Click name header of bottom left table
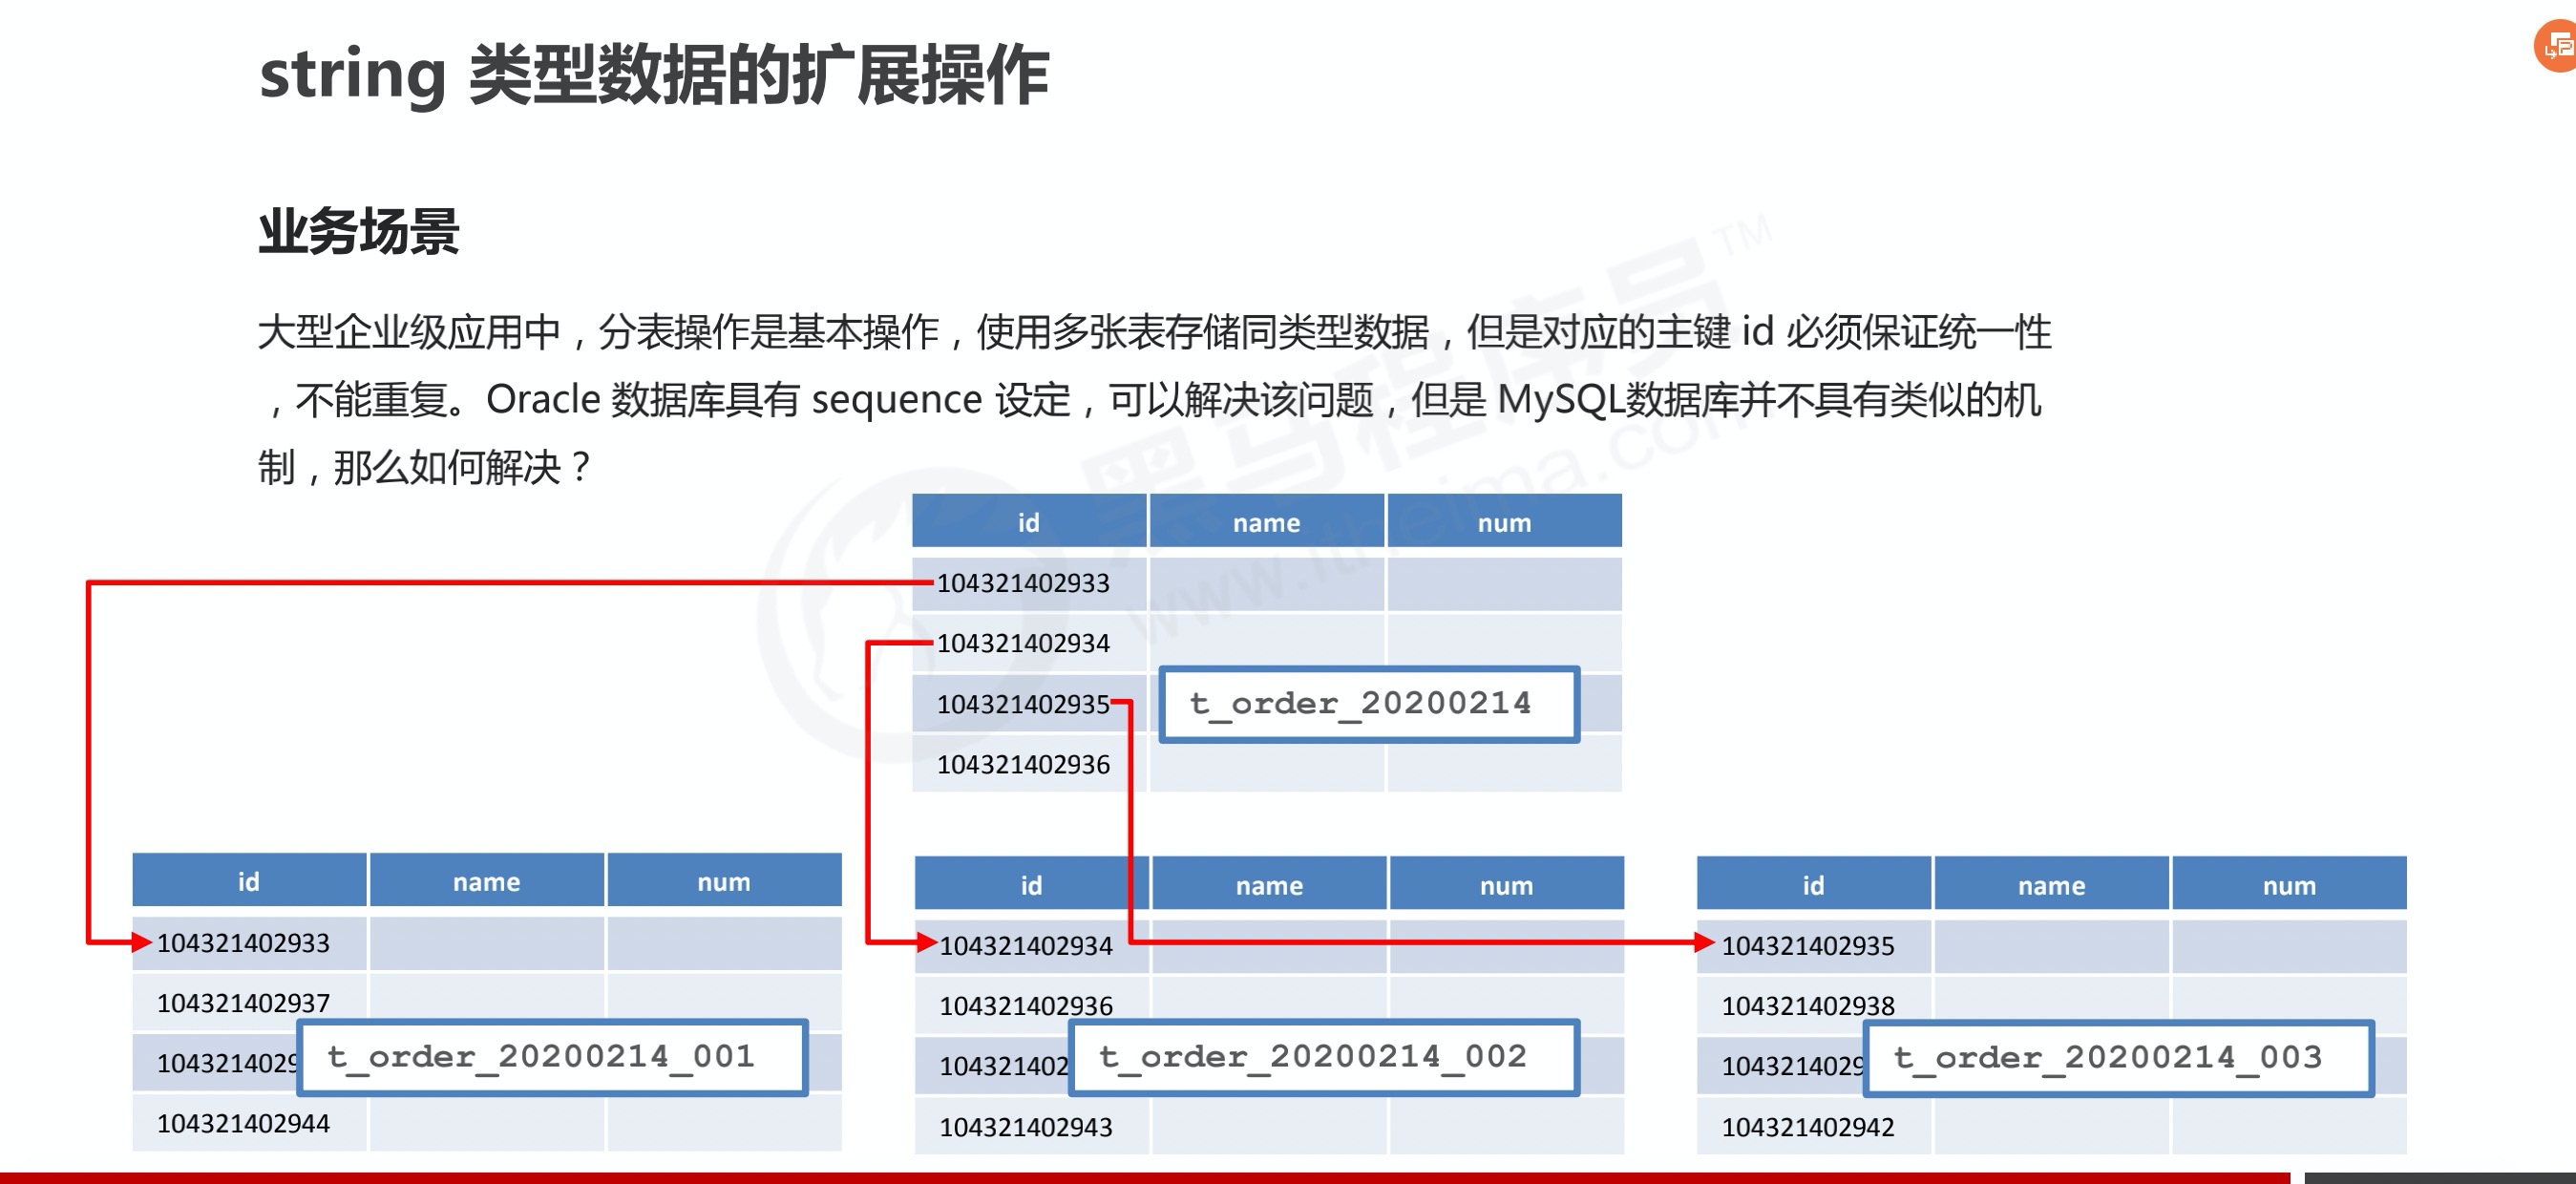Image resolution: width=2576 pixels, height=1184 pixels. point(486,882)
